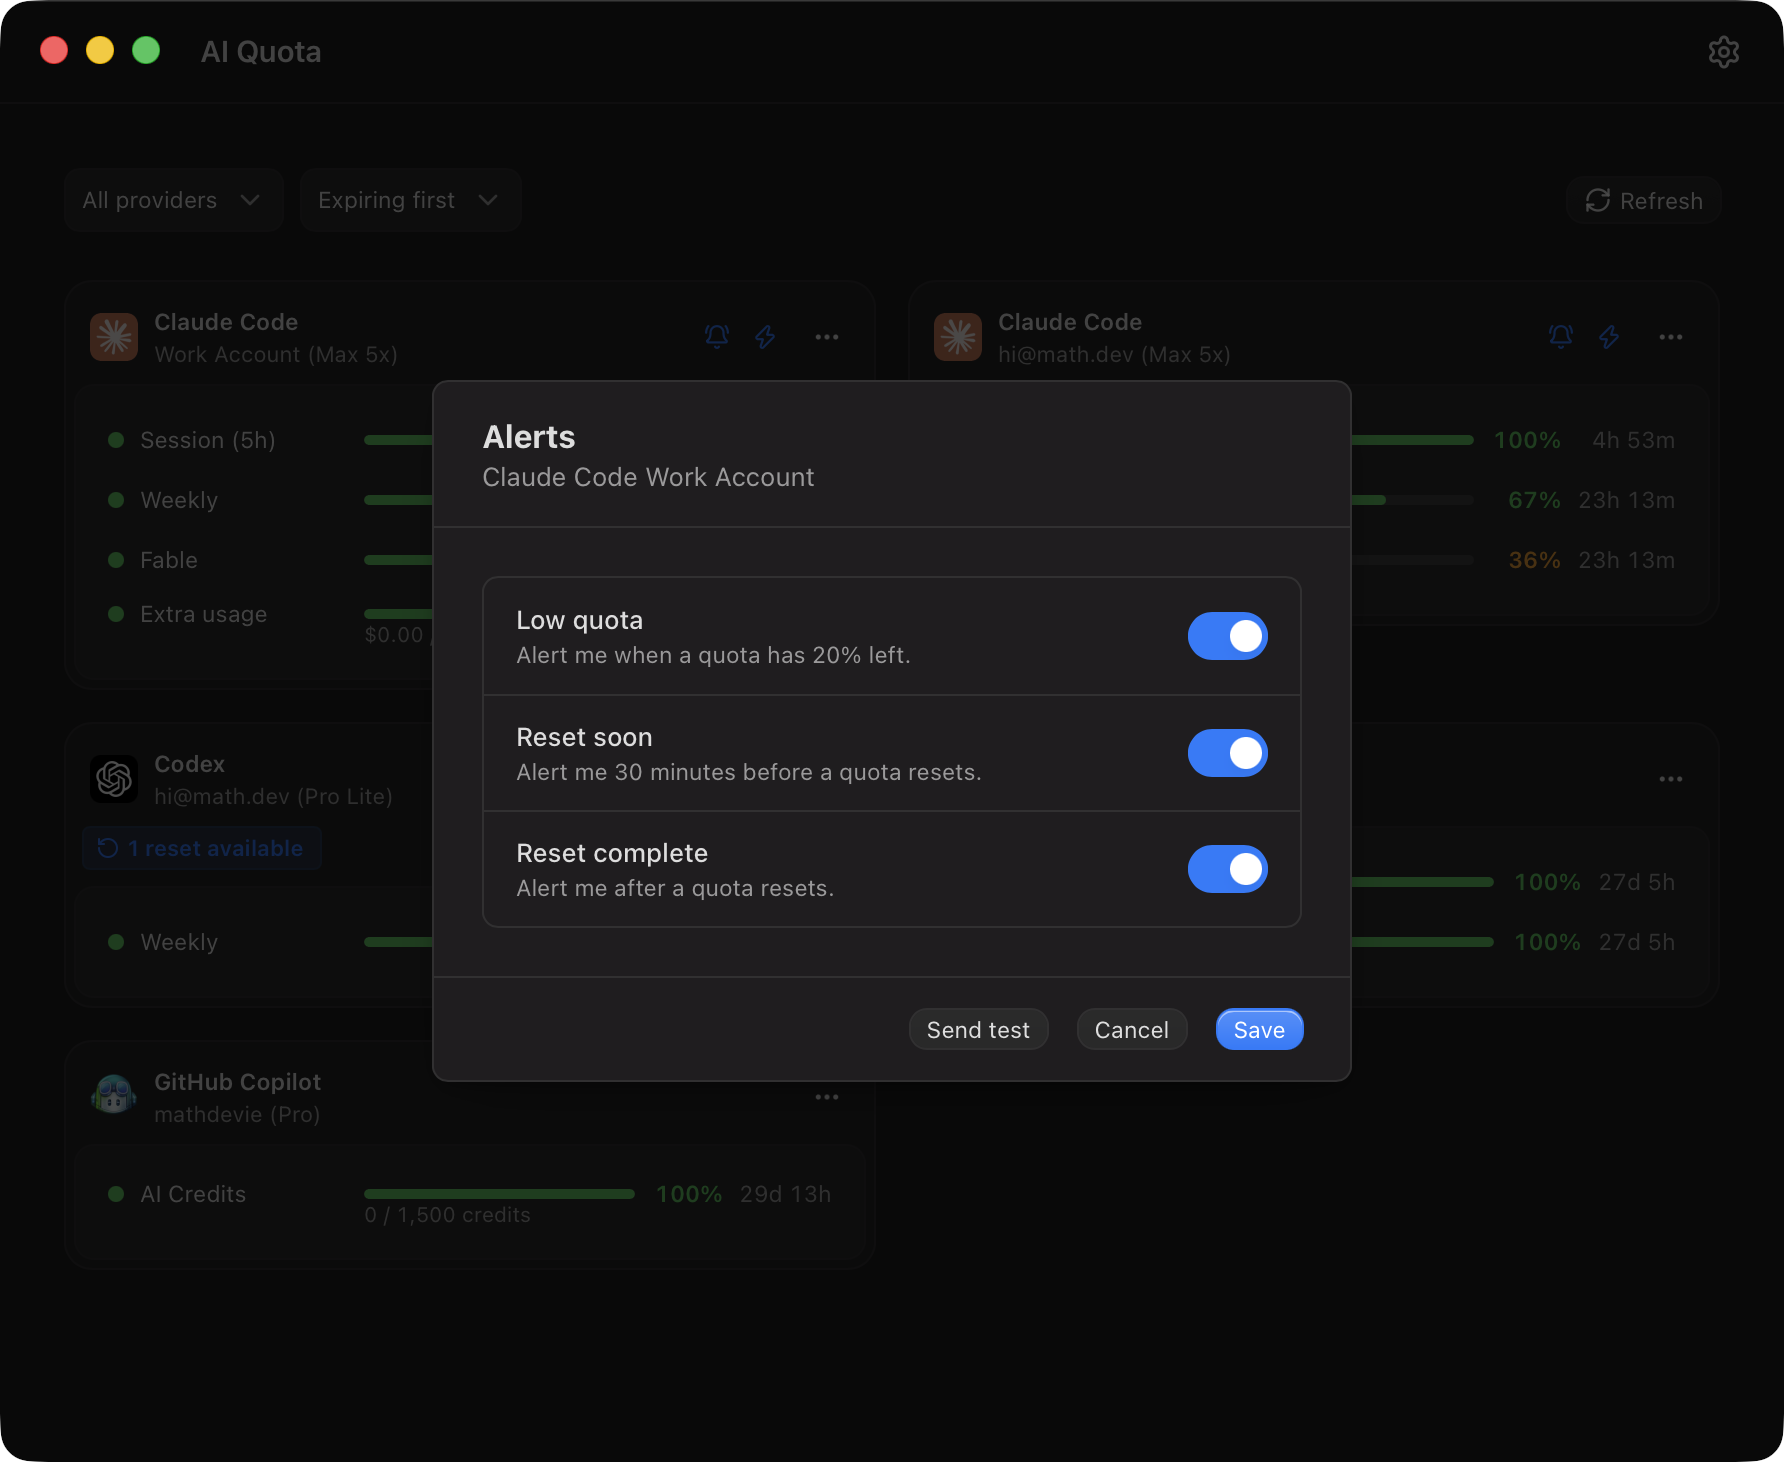Click Claude Code logo of hi@math.dev card
This screenshot has width=1784, height=1462.
click(958, 337)
